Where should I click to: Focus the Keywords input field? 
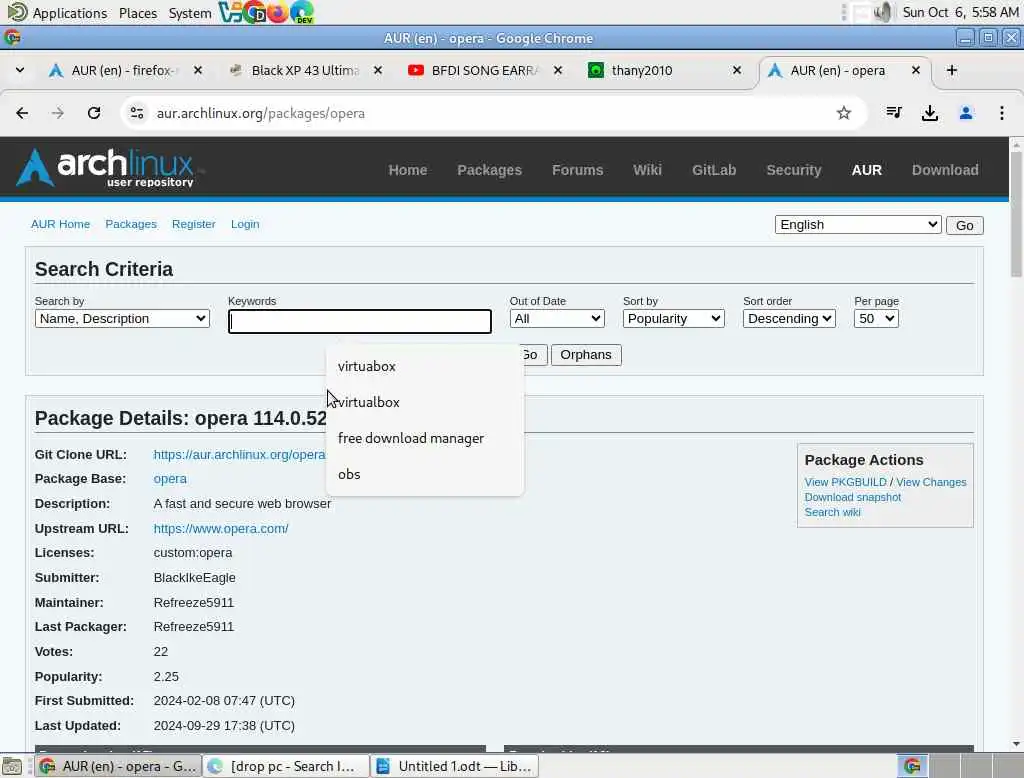click(360, 321)
